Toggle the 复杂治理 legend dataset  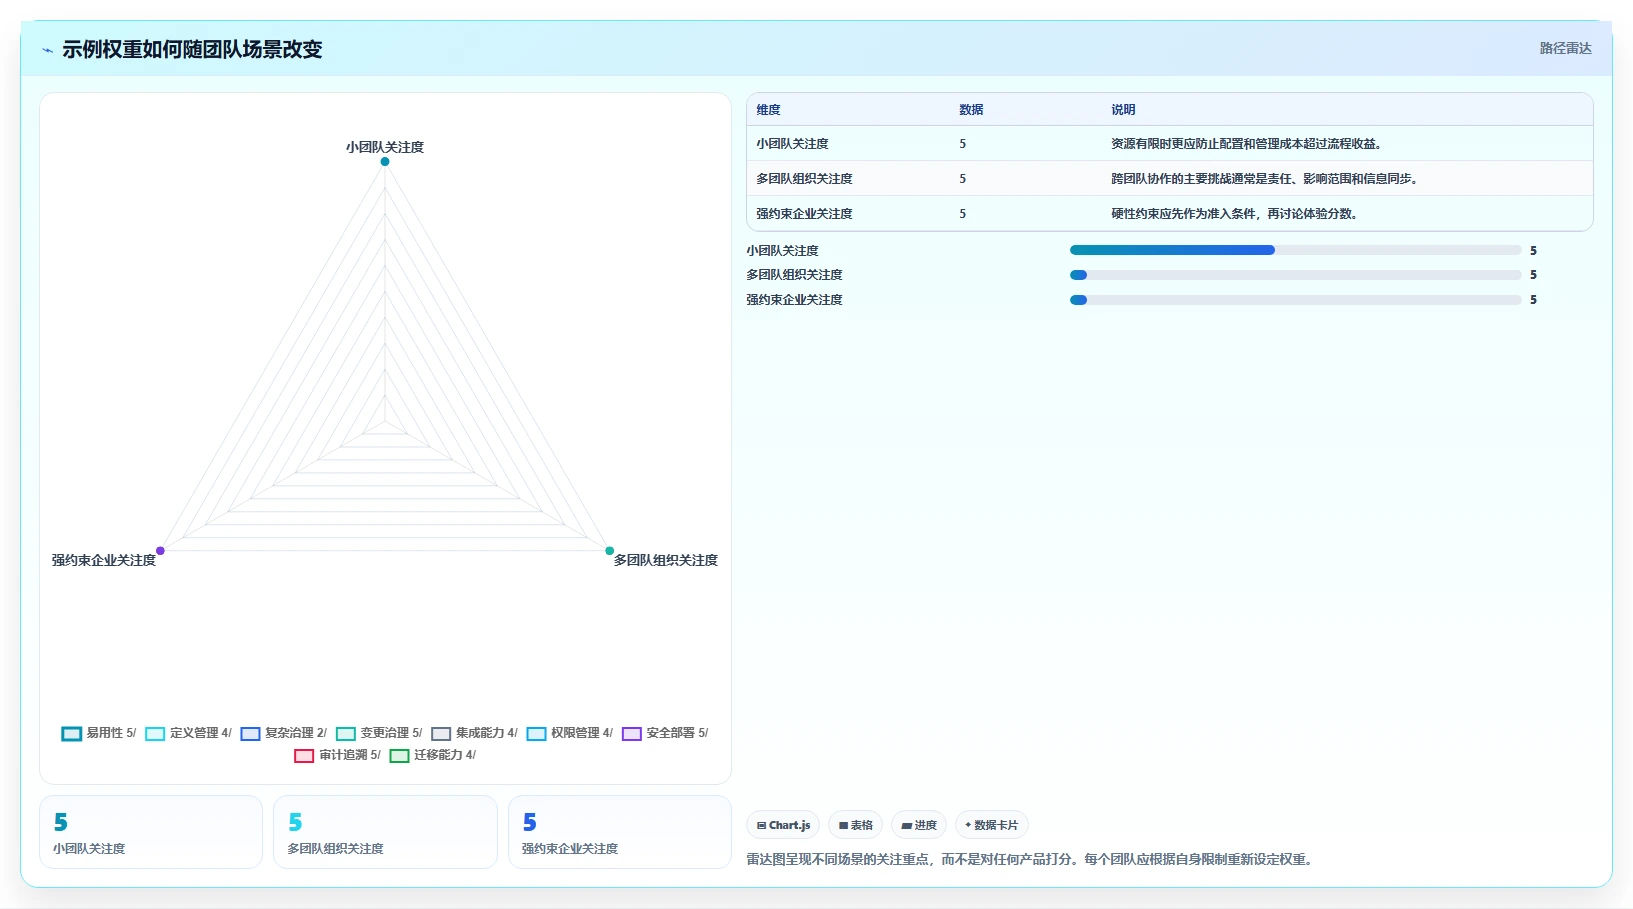pyautogui.click(x=284, y=733)
